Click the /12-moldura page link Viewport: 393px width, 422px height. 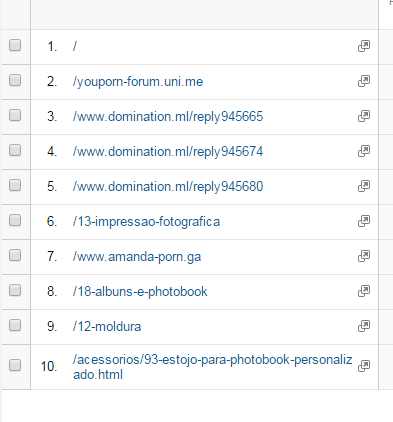(x=107, y=326)
